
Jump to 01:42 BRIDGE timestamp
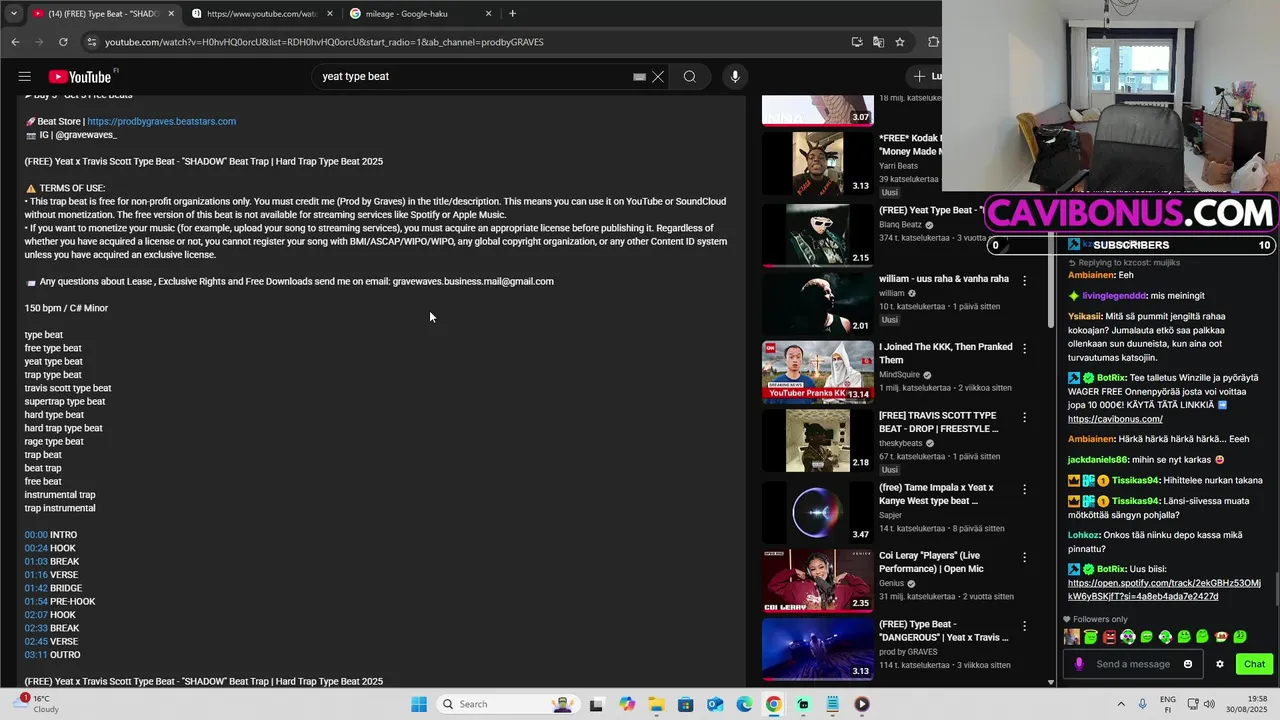(36, 588)
